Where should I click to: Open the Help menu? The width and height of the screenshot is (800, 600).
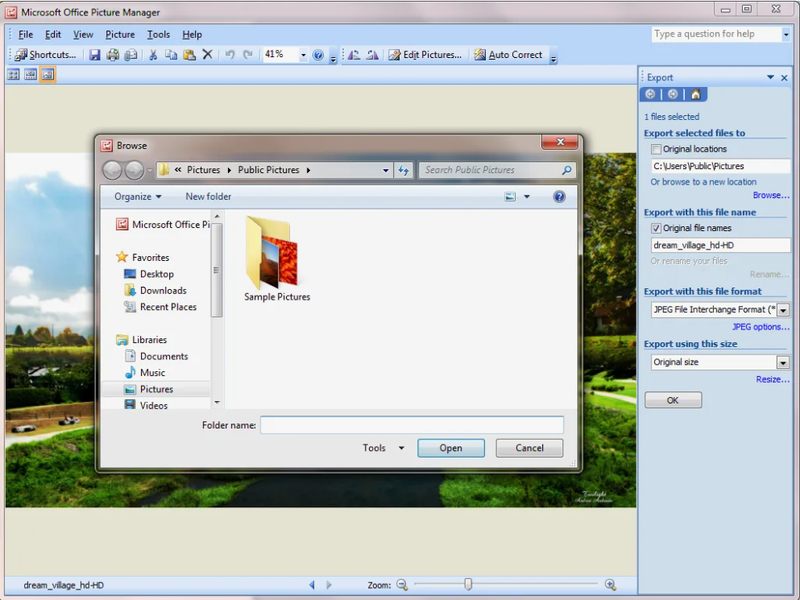(192, 35)
